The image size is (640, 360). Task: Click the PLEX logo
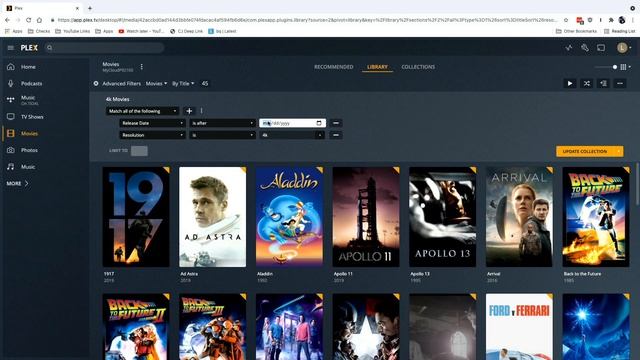[29, 48]
